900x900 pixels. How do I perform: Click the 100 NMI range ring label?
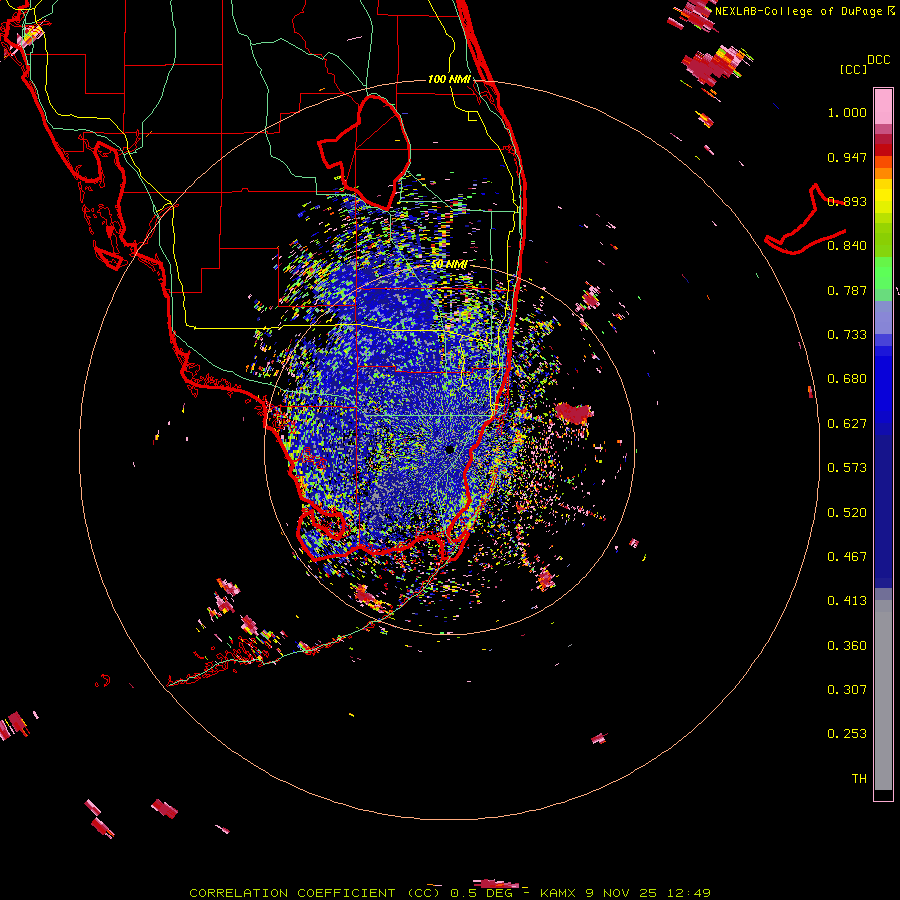tap(449, 79)
